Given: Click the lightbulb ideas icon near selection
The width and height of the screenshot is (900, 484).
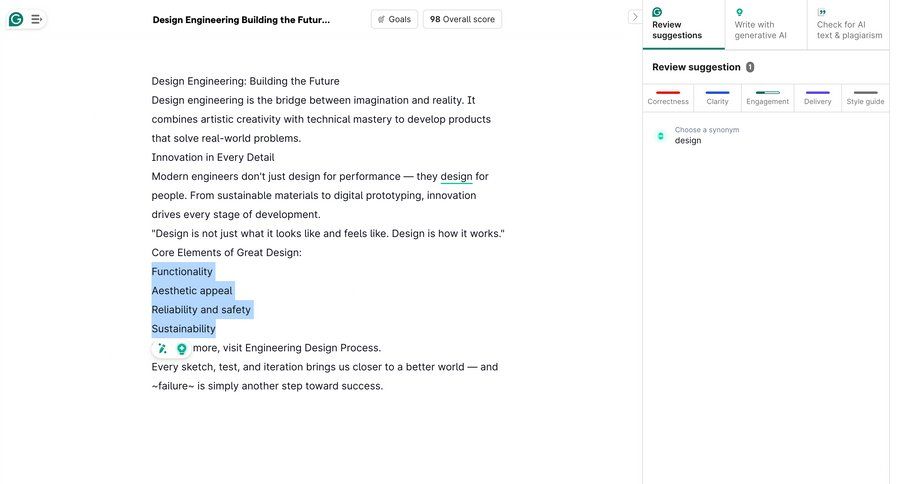Looking at the screenshot, I should pyautogui.click(x=181, y=349).
